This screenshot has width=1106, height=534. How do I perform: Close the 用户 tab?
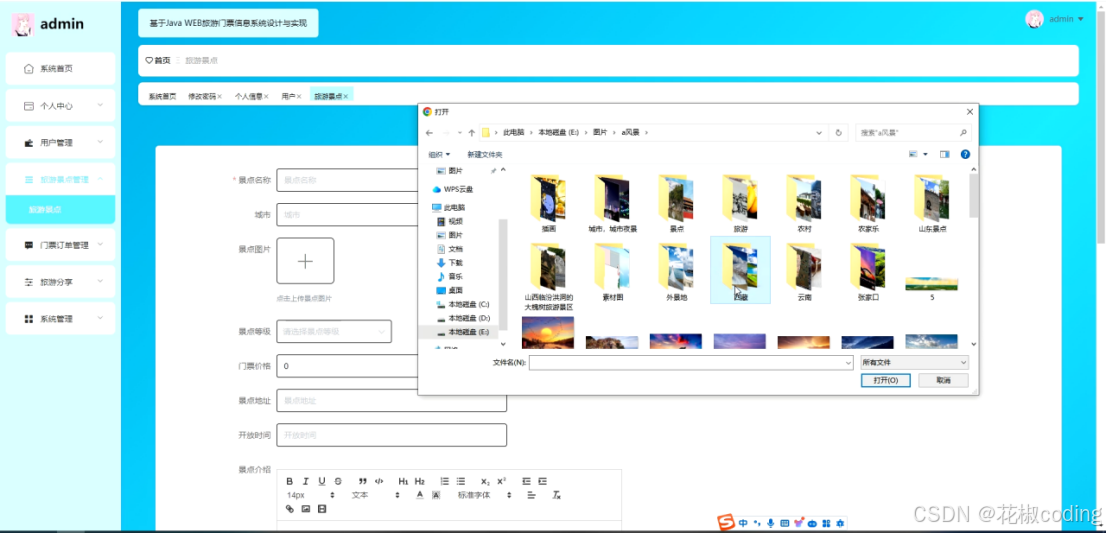click(x=299, y=96)
